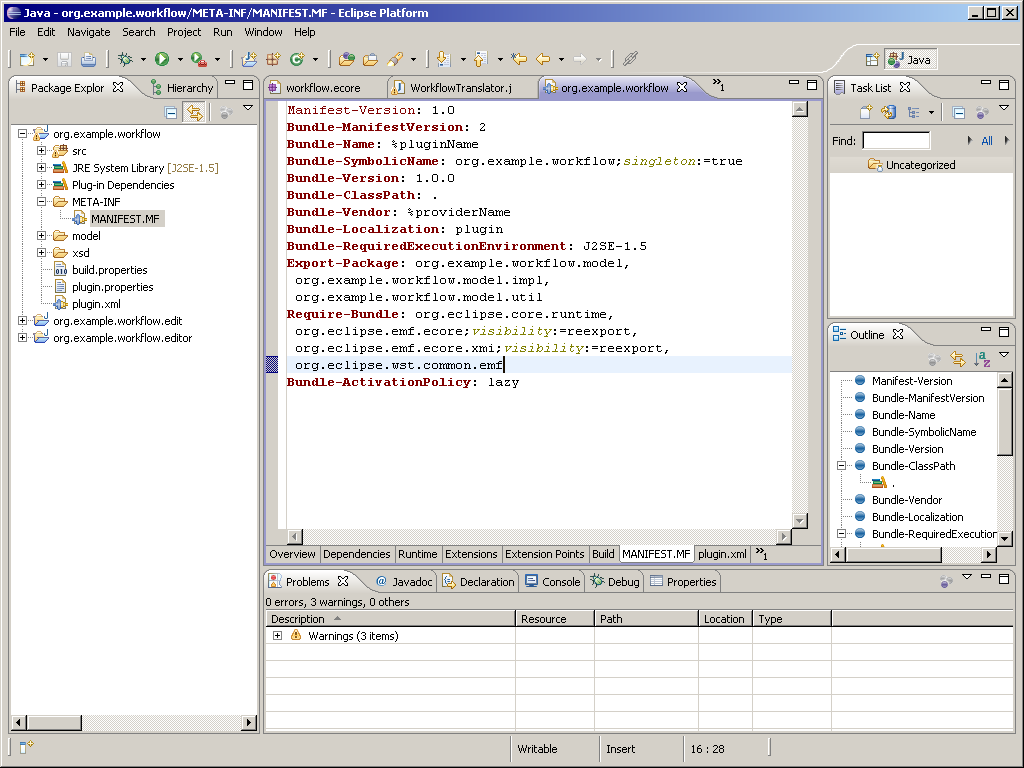The width and height of the screenshot is (1024, 768).
Task: Collapse the Bundle-ClassPath node in Outline
Action: click(842, 466)
